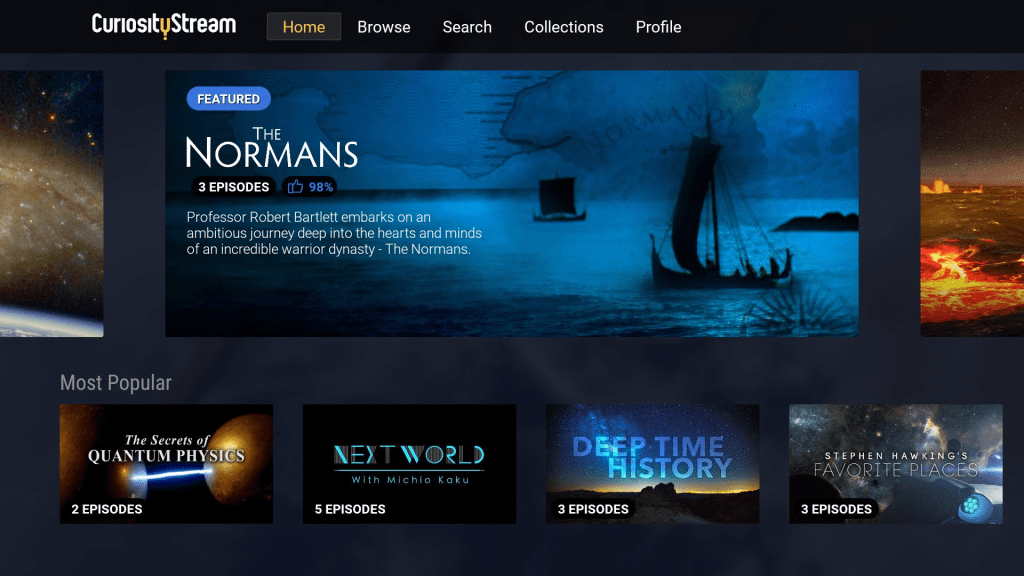Click the thumbs-up rating icon on The Normans
Screen dimensions: 1024x576
294,187
